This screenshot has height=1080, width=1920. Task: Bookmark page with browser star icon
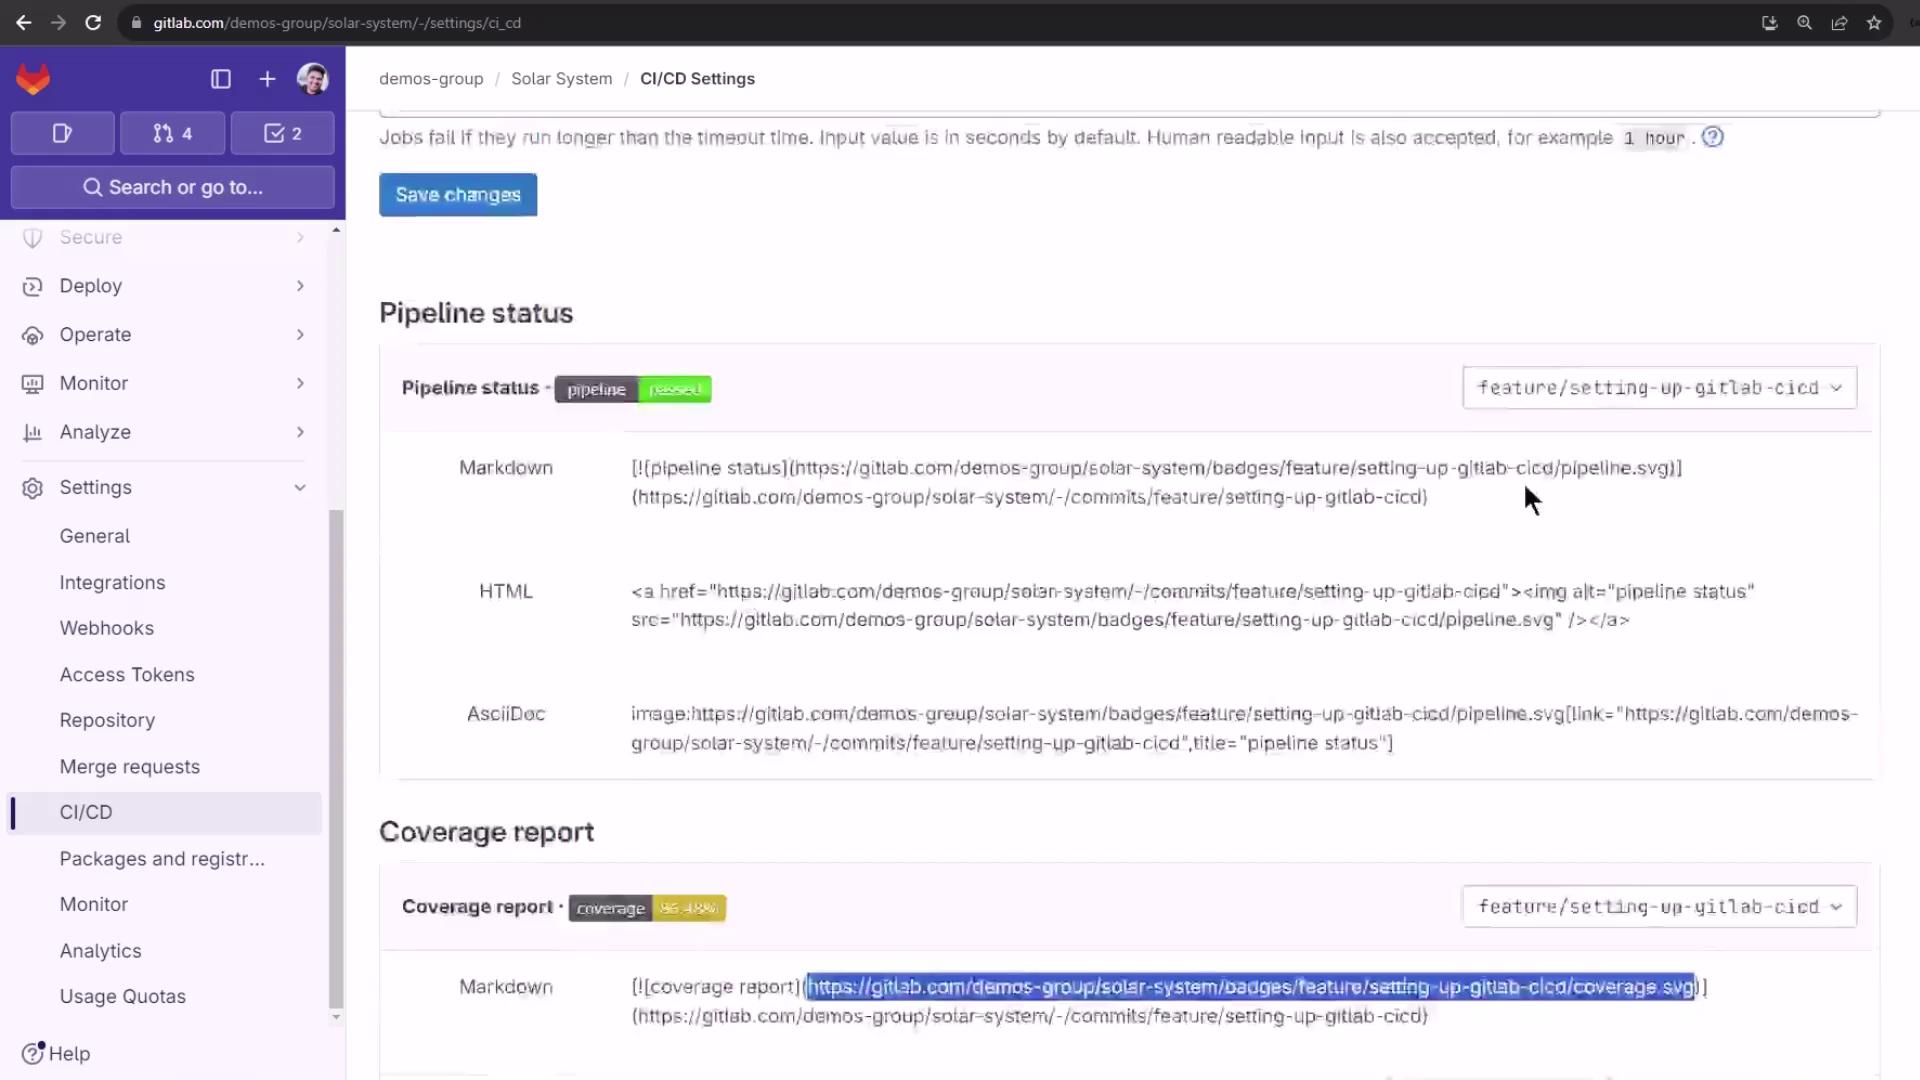(x=1874, y=22)
